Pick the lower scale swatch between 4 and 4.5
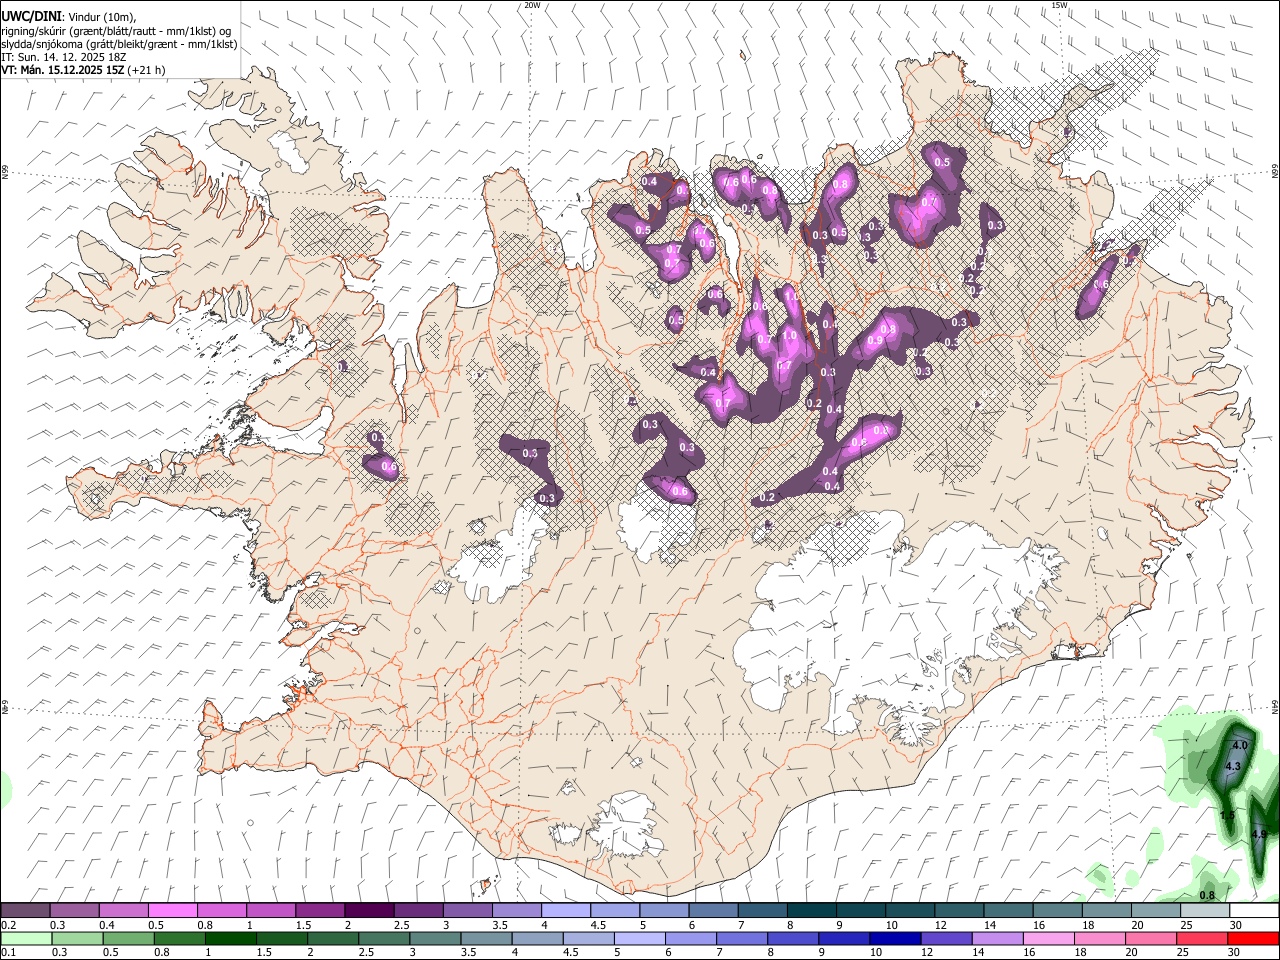 click(538, 939)
